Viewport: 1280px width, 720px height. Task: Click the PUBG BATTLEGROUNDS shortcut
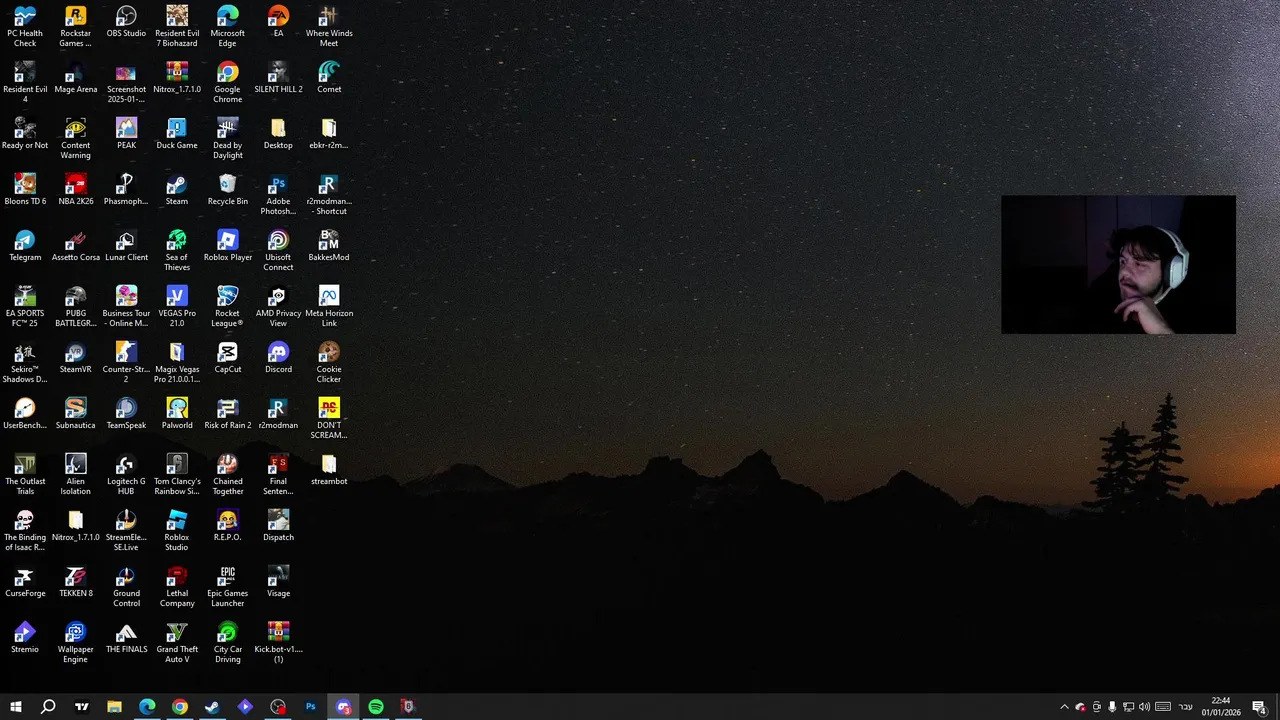coord(75,306)
